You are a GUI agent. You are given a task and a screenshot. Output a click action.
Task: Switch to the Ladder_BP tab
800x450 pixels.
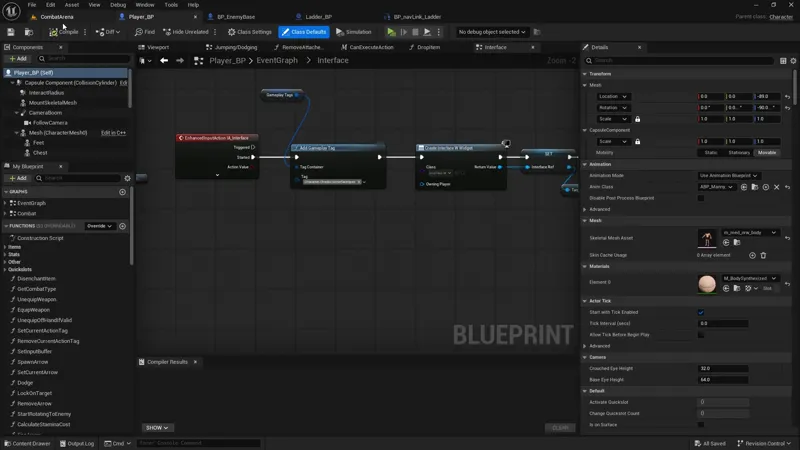(x=318, y=17)
